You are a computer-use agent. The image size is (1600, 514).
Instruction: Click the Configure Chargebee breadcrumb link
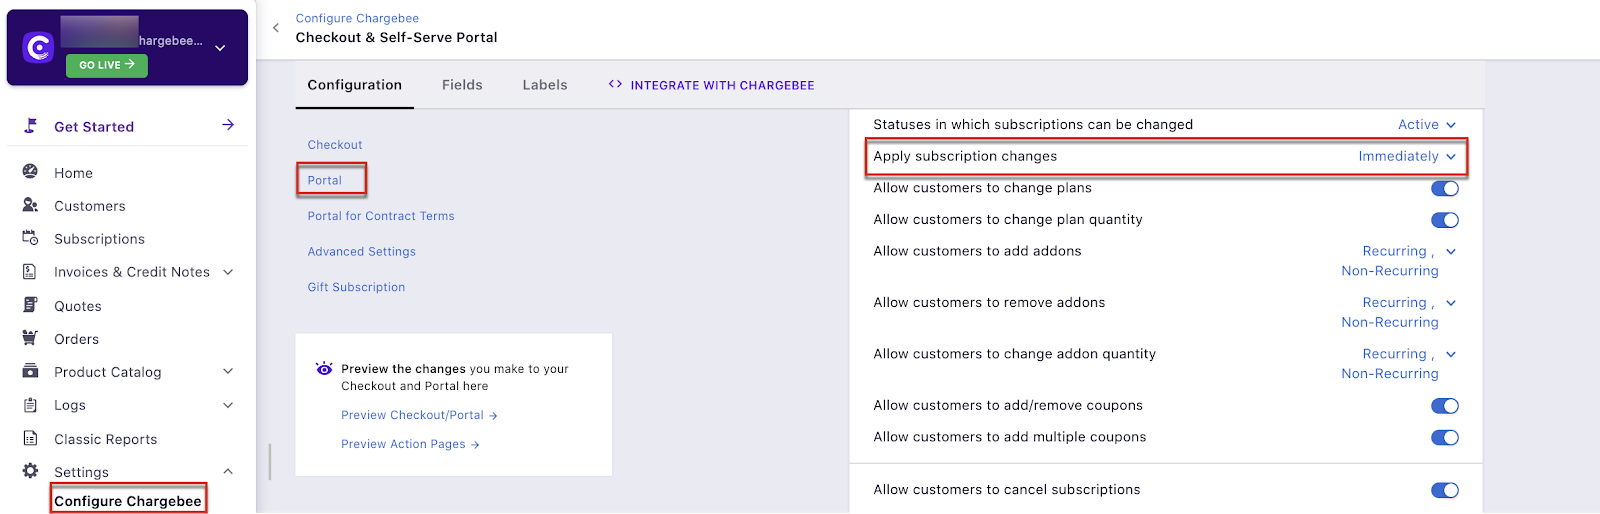357,18
